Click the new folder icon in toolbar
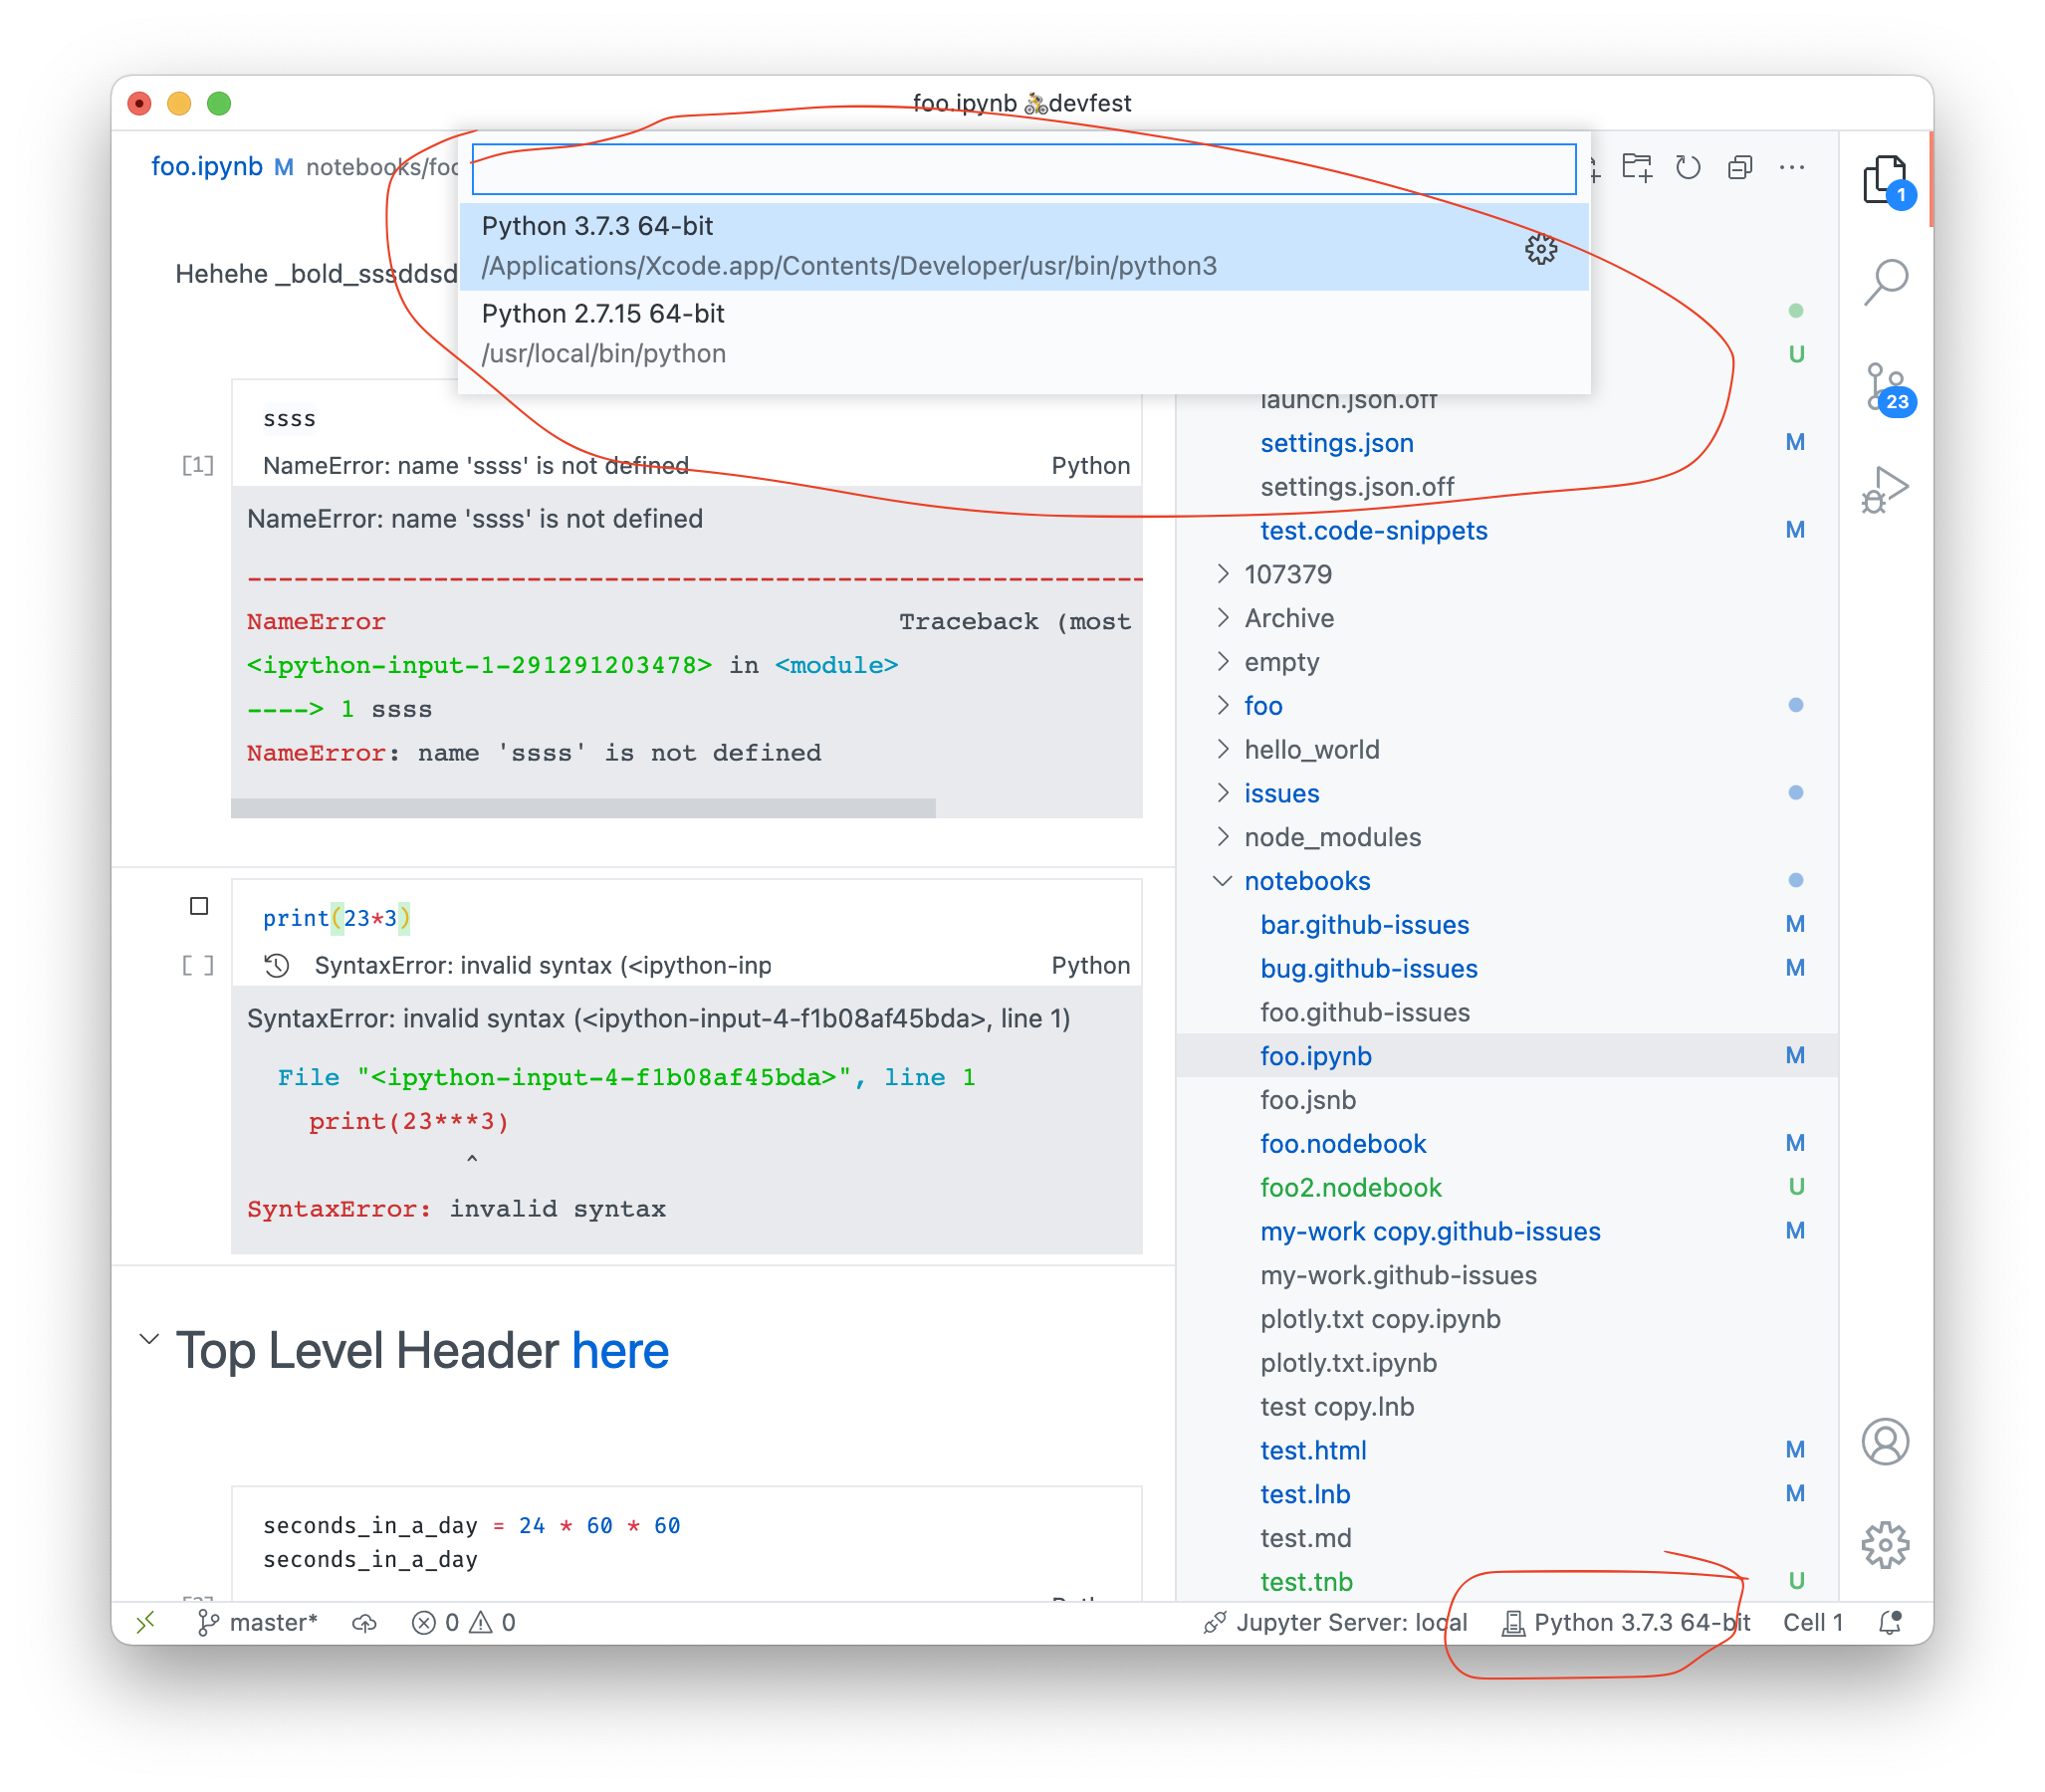The height and width of the screenshot is (1792, 2045). 1638,168
